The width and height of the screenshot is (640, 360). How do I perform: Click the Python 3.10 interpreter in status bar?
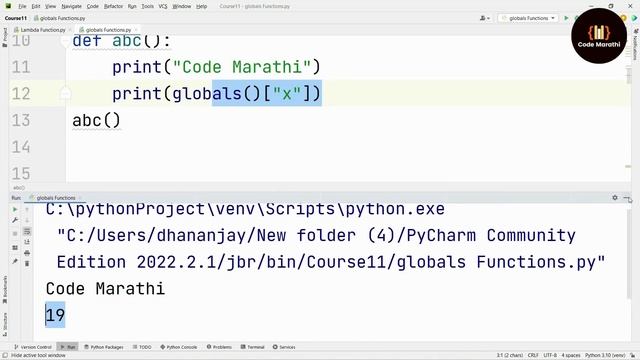click(x=605, y=356)
